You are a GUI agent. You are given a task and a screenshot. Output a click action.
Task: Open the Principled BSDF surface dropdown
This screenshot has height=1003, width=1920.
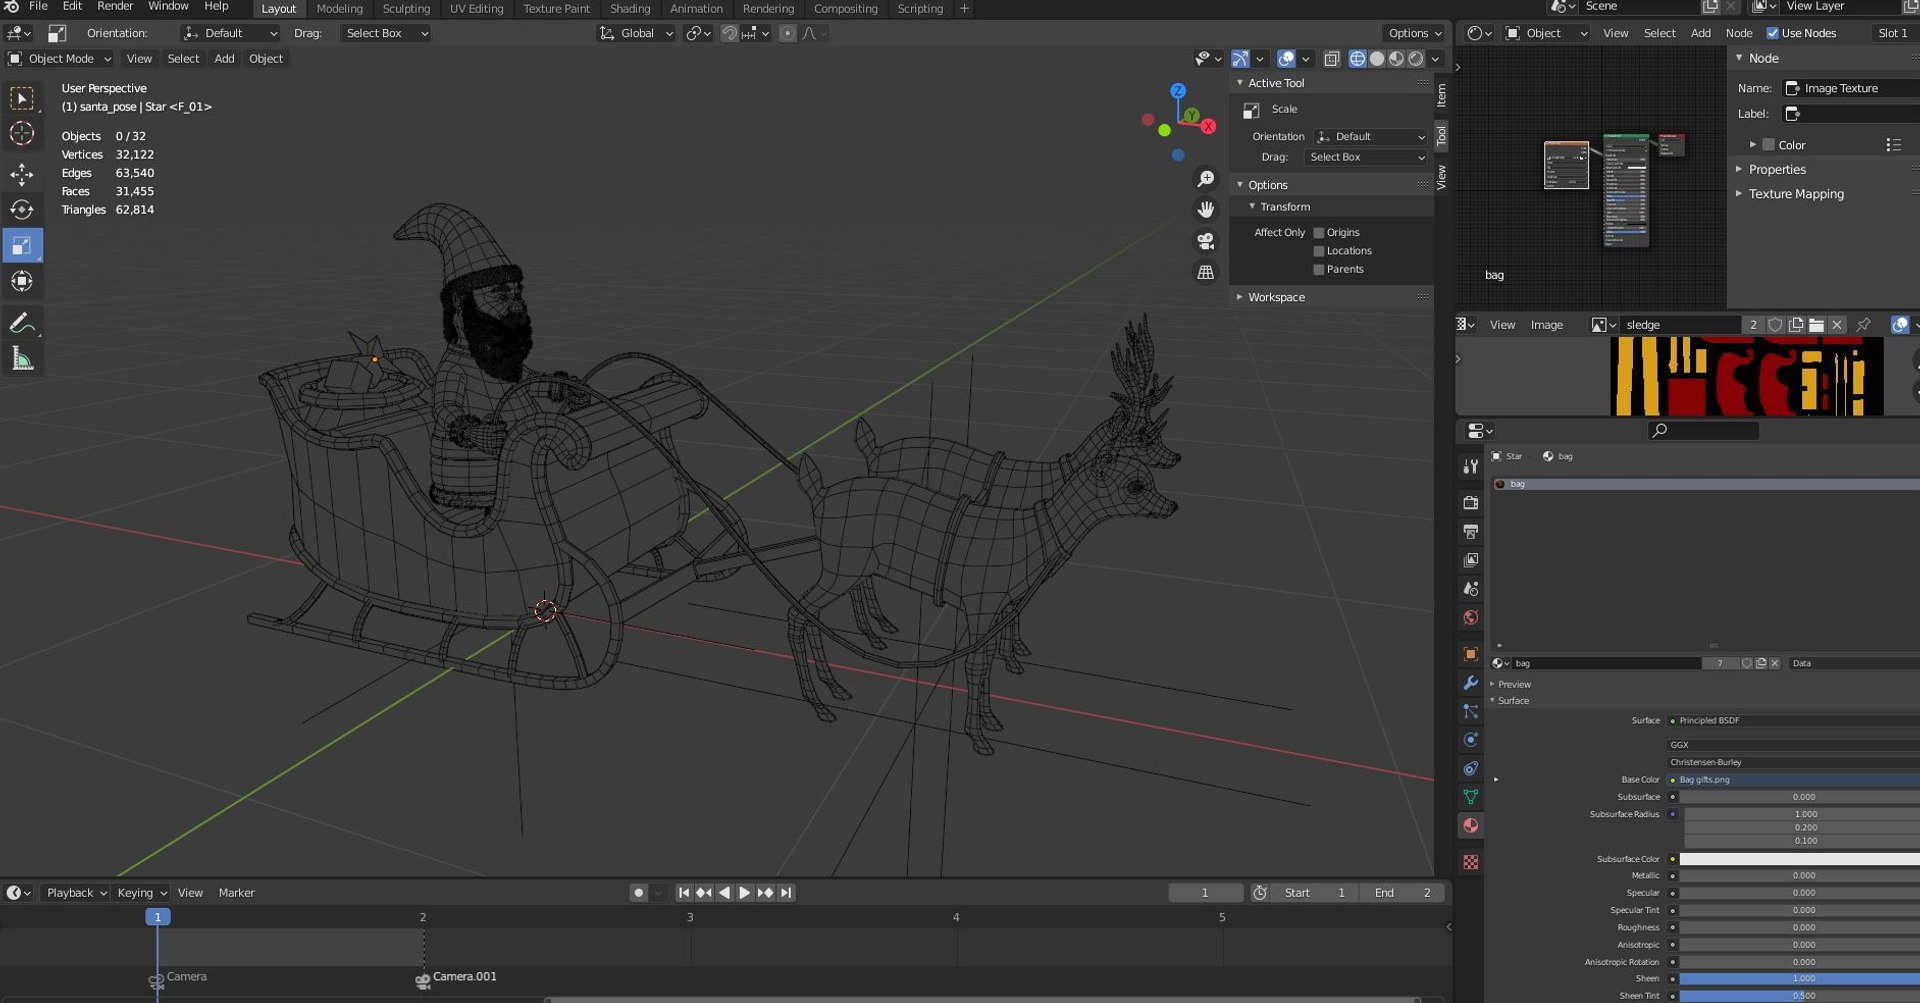coord(1793,721)
